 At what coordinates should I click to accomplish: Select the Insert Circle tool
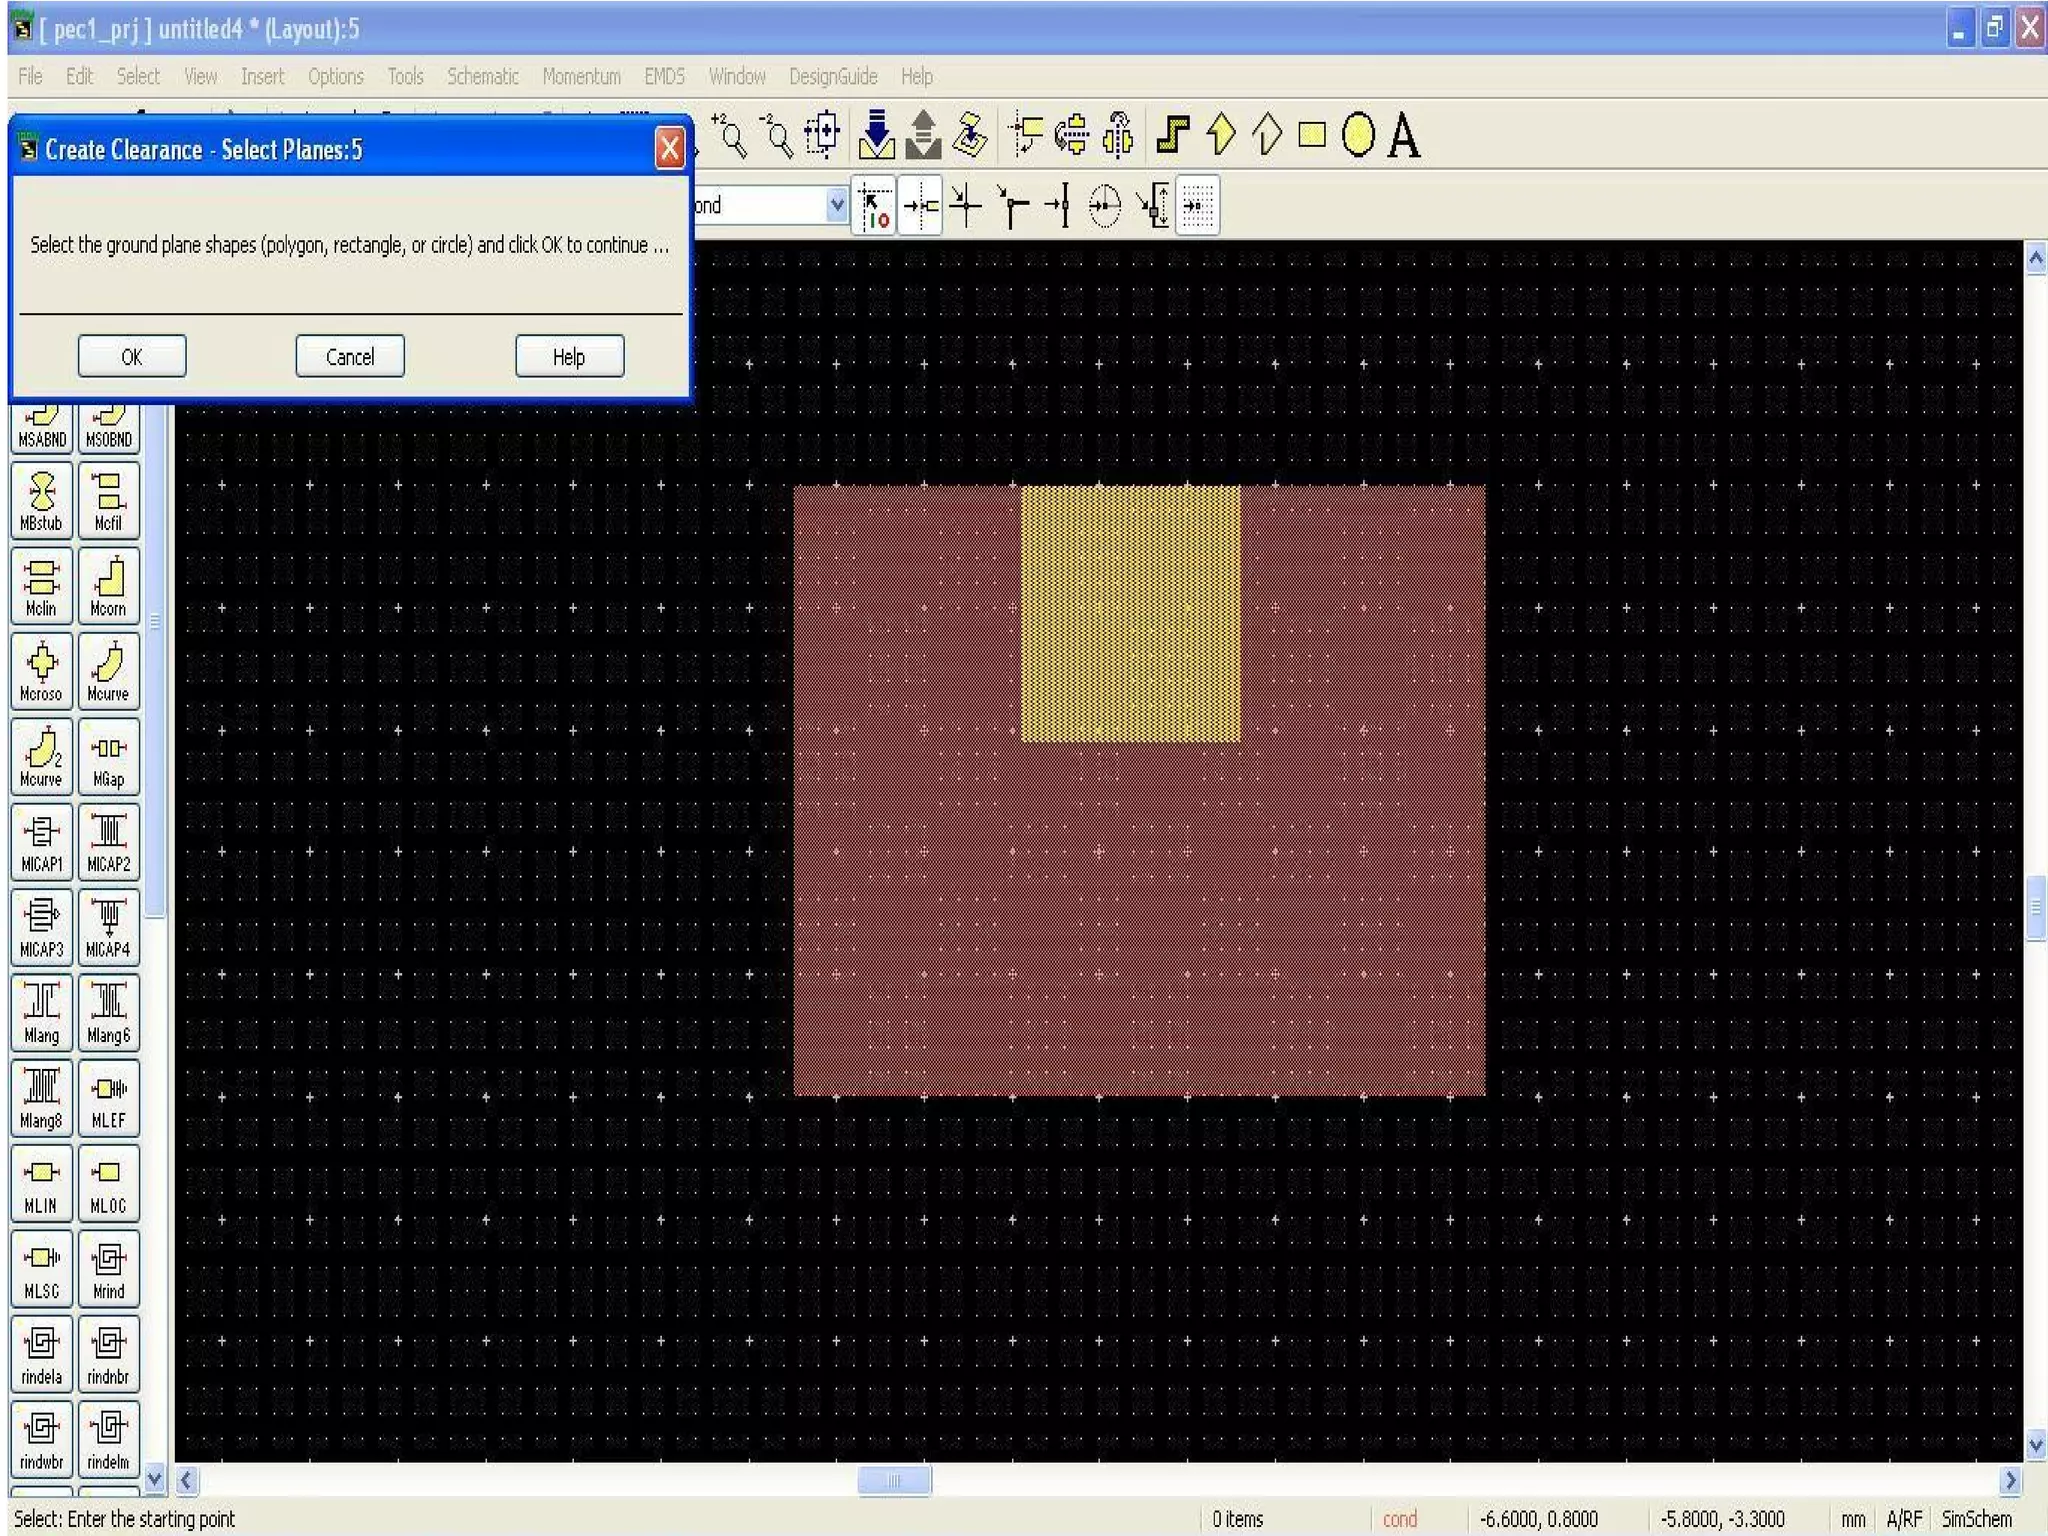click(x=1357, y=135)
